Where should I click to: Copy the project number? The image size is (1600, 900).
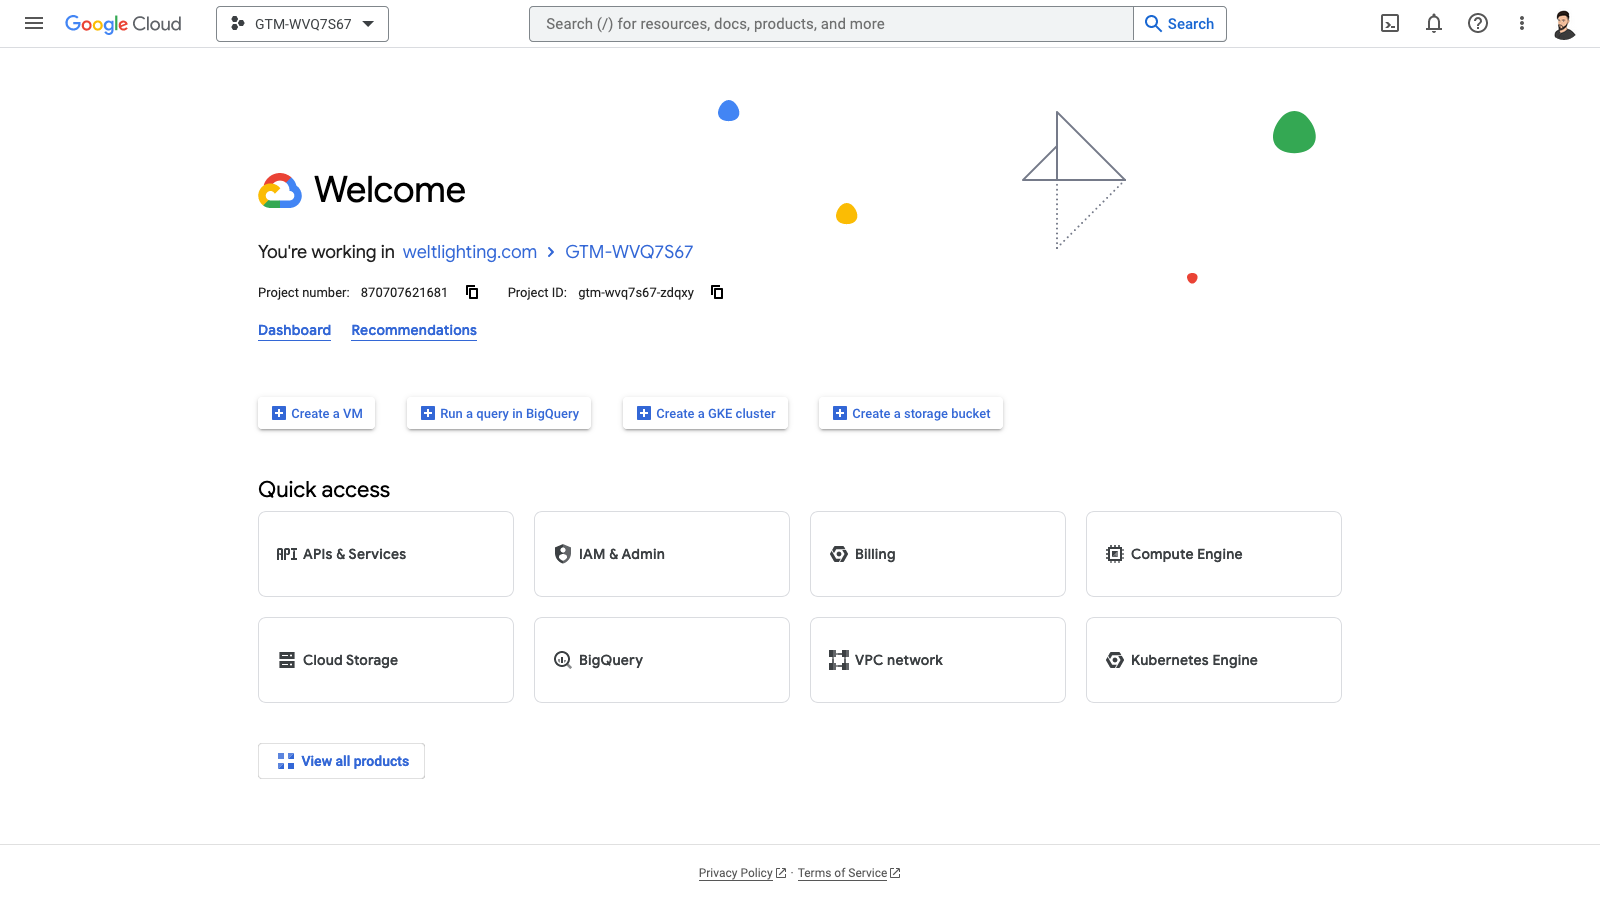pyautogui.click(x=472, y=292)
